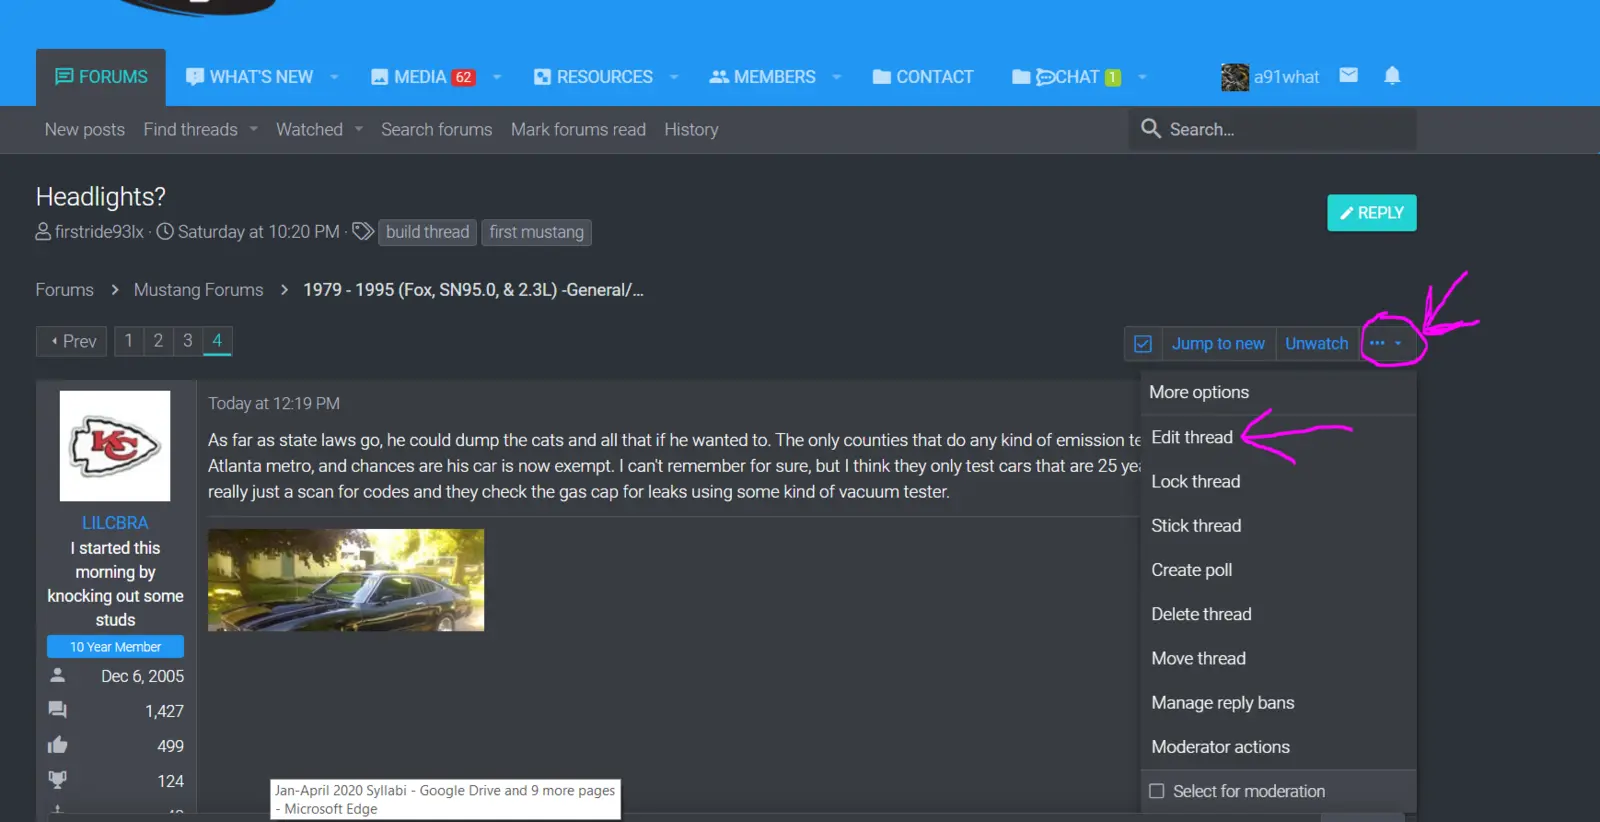Screen dimensions: 1600x822
Task: Open the Members tab
Action: click(x=763, y=77)
